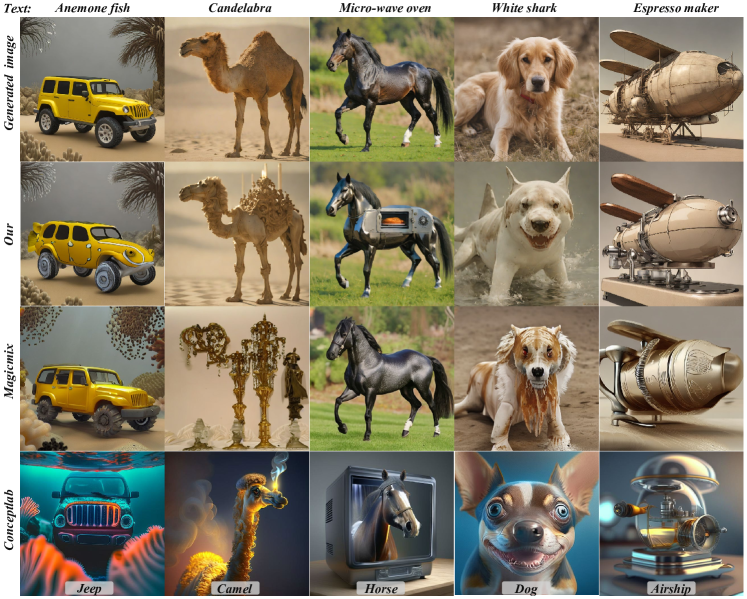747x599 pixels.
Task: Click the 'Magicmix' row label
Action: pyautogui.click(x=9, y=377)
